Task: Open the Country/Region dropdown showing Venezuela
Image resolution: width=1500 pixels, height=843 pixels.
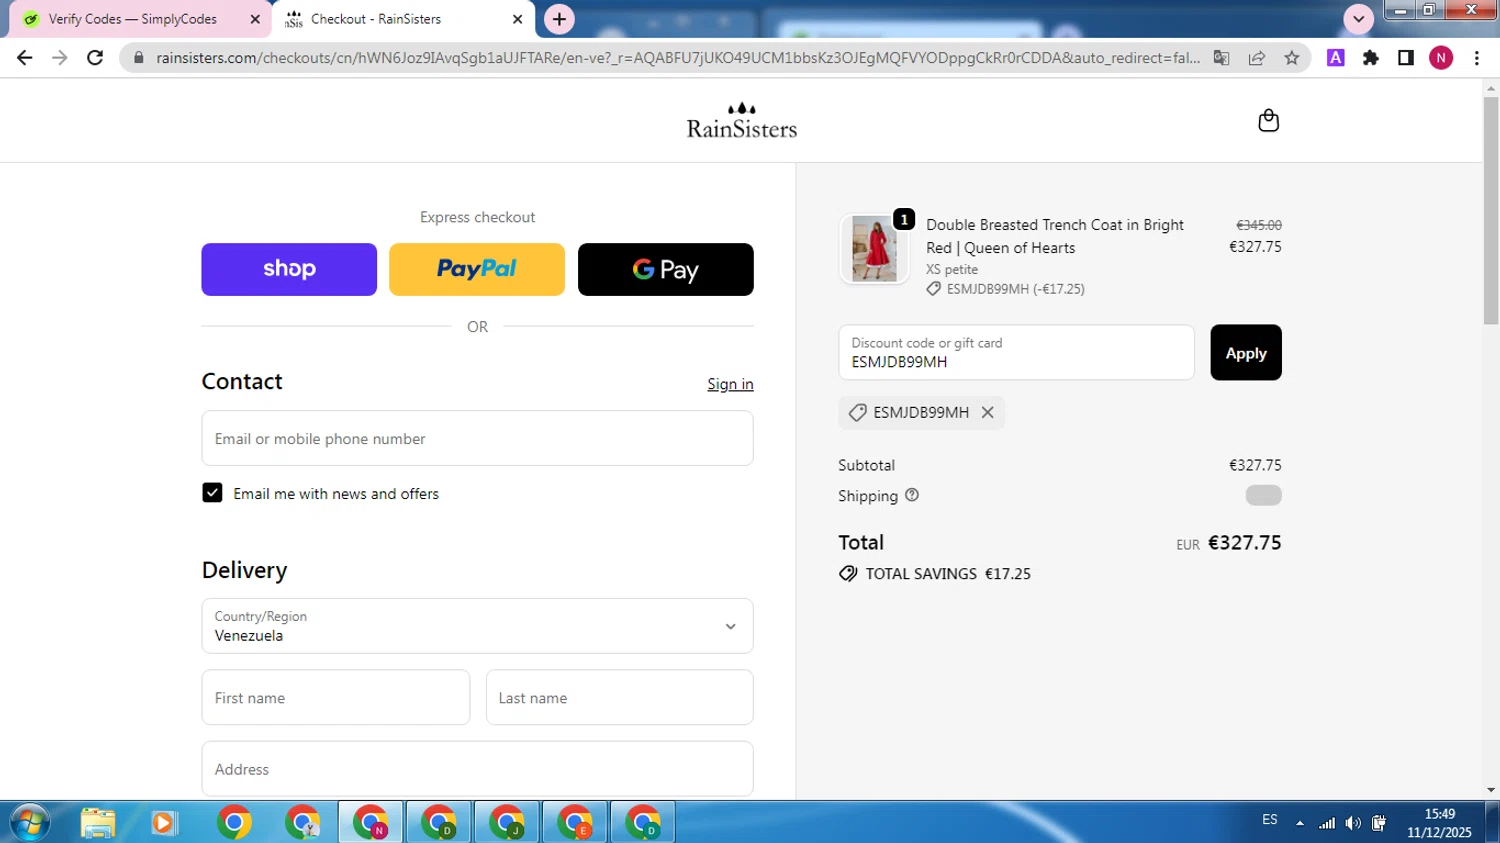Action: [x=477, y=626]
